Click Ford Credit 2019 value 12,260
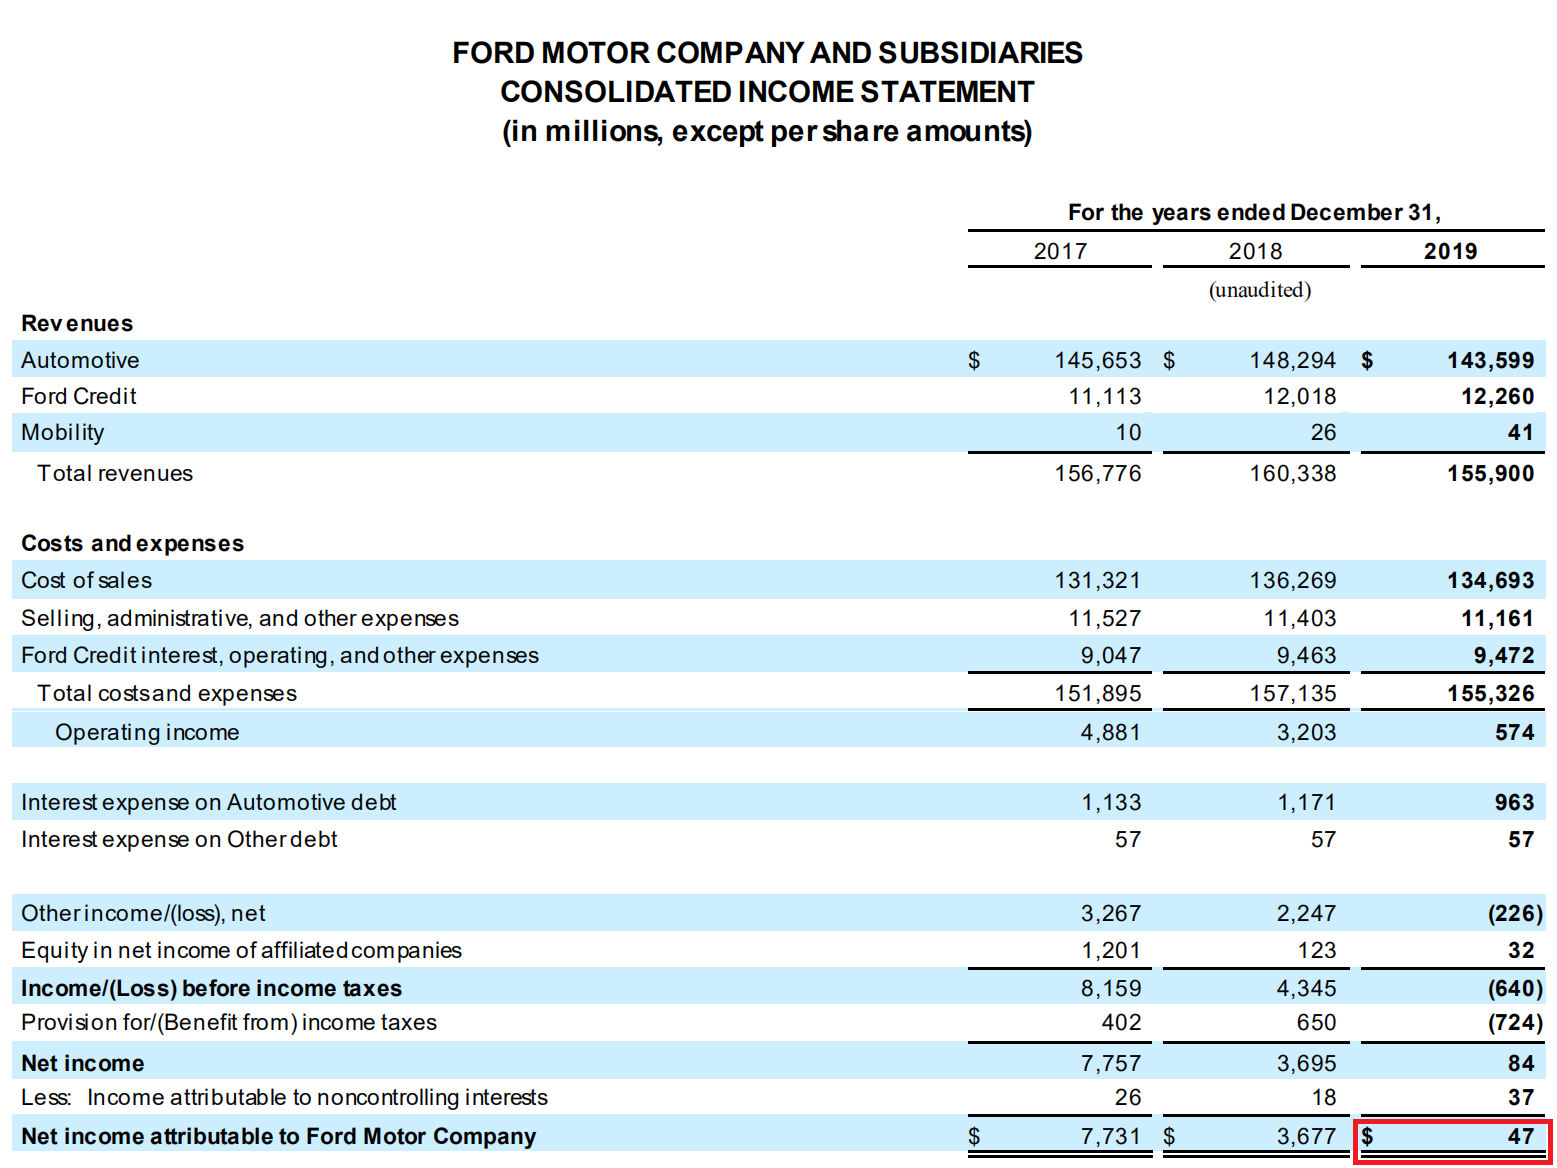This screenshot has height=1168, width=1557. point(1497,396)
